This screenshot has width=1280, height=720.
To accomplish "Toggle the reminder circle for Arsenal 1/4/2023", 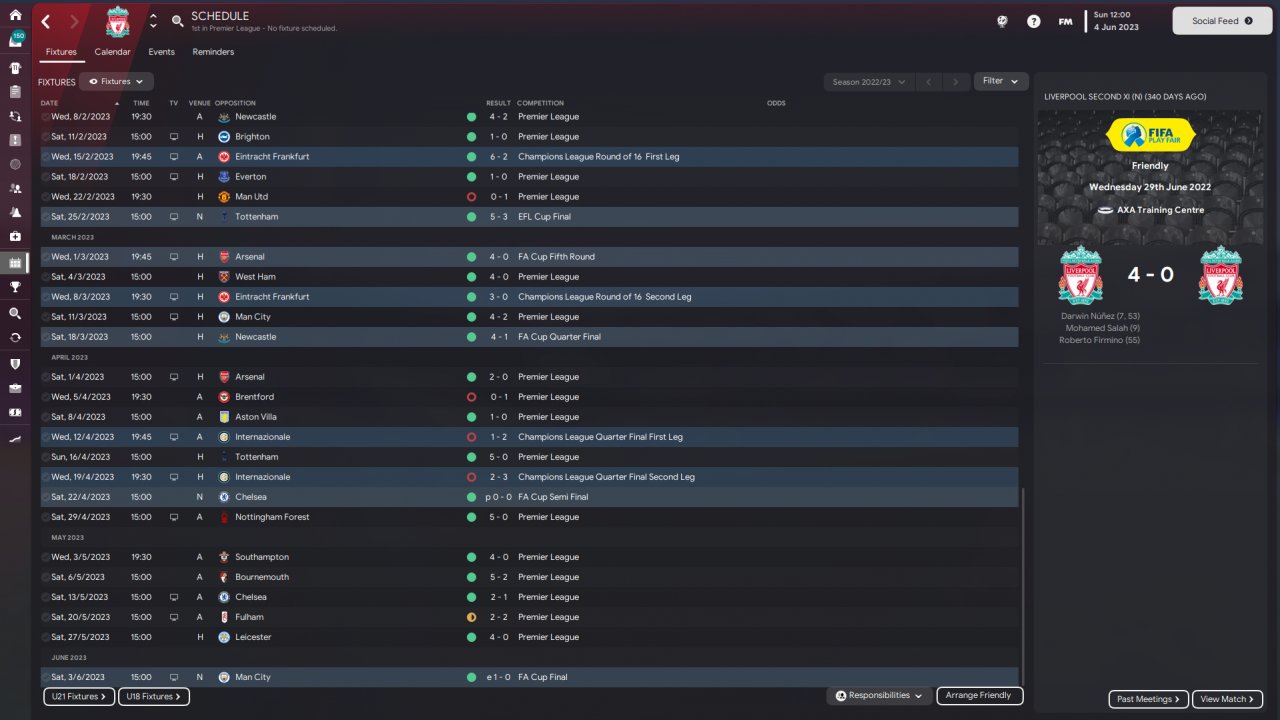I will pos(45,377).
